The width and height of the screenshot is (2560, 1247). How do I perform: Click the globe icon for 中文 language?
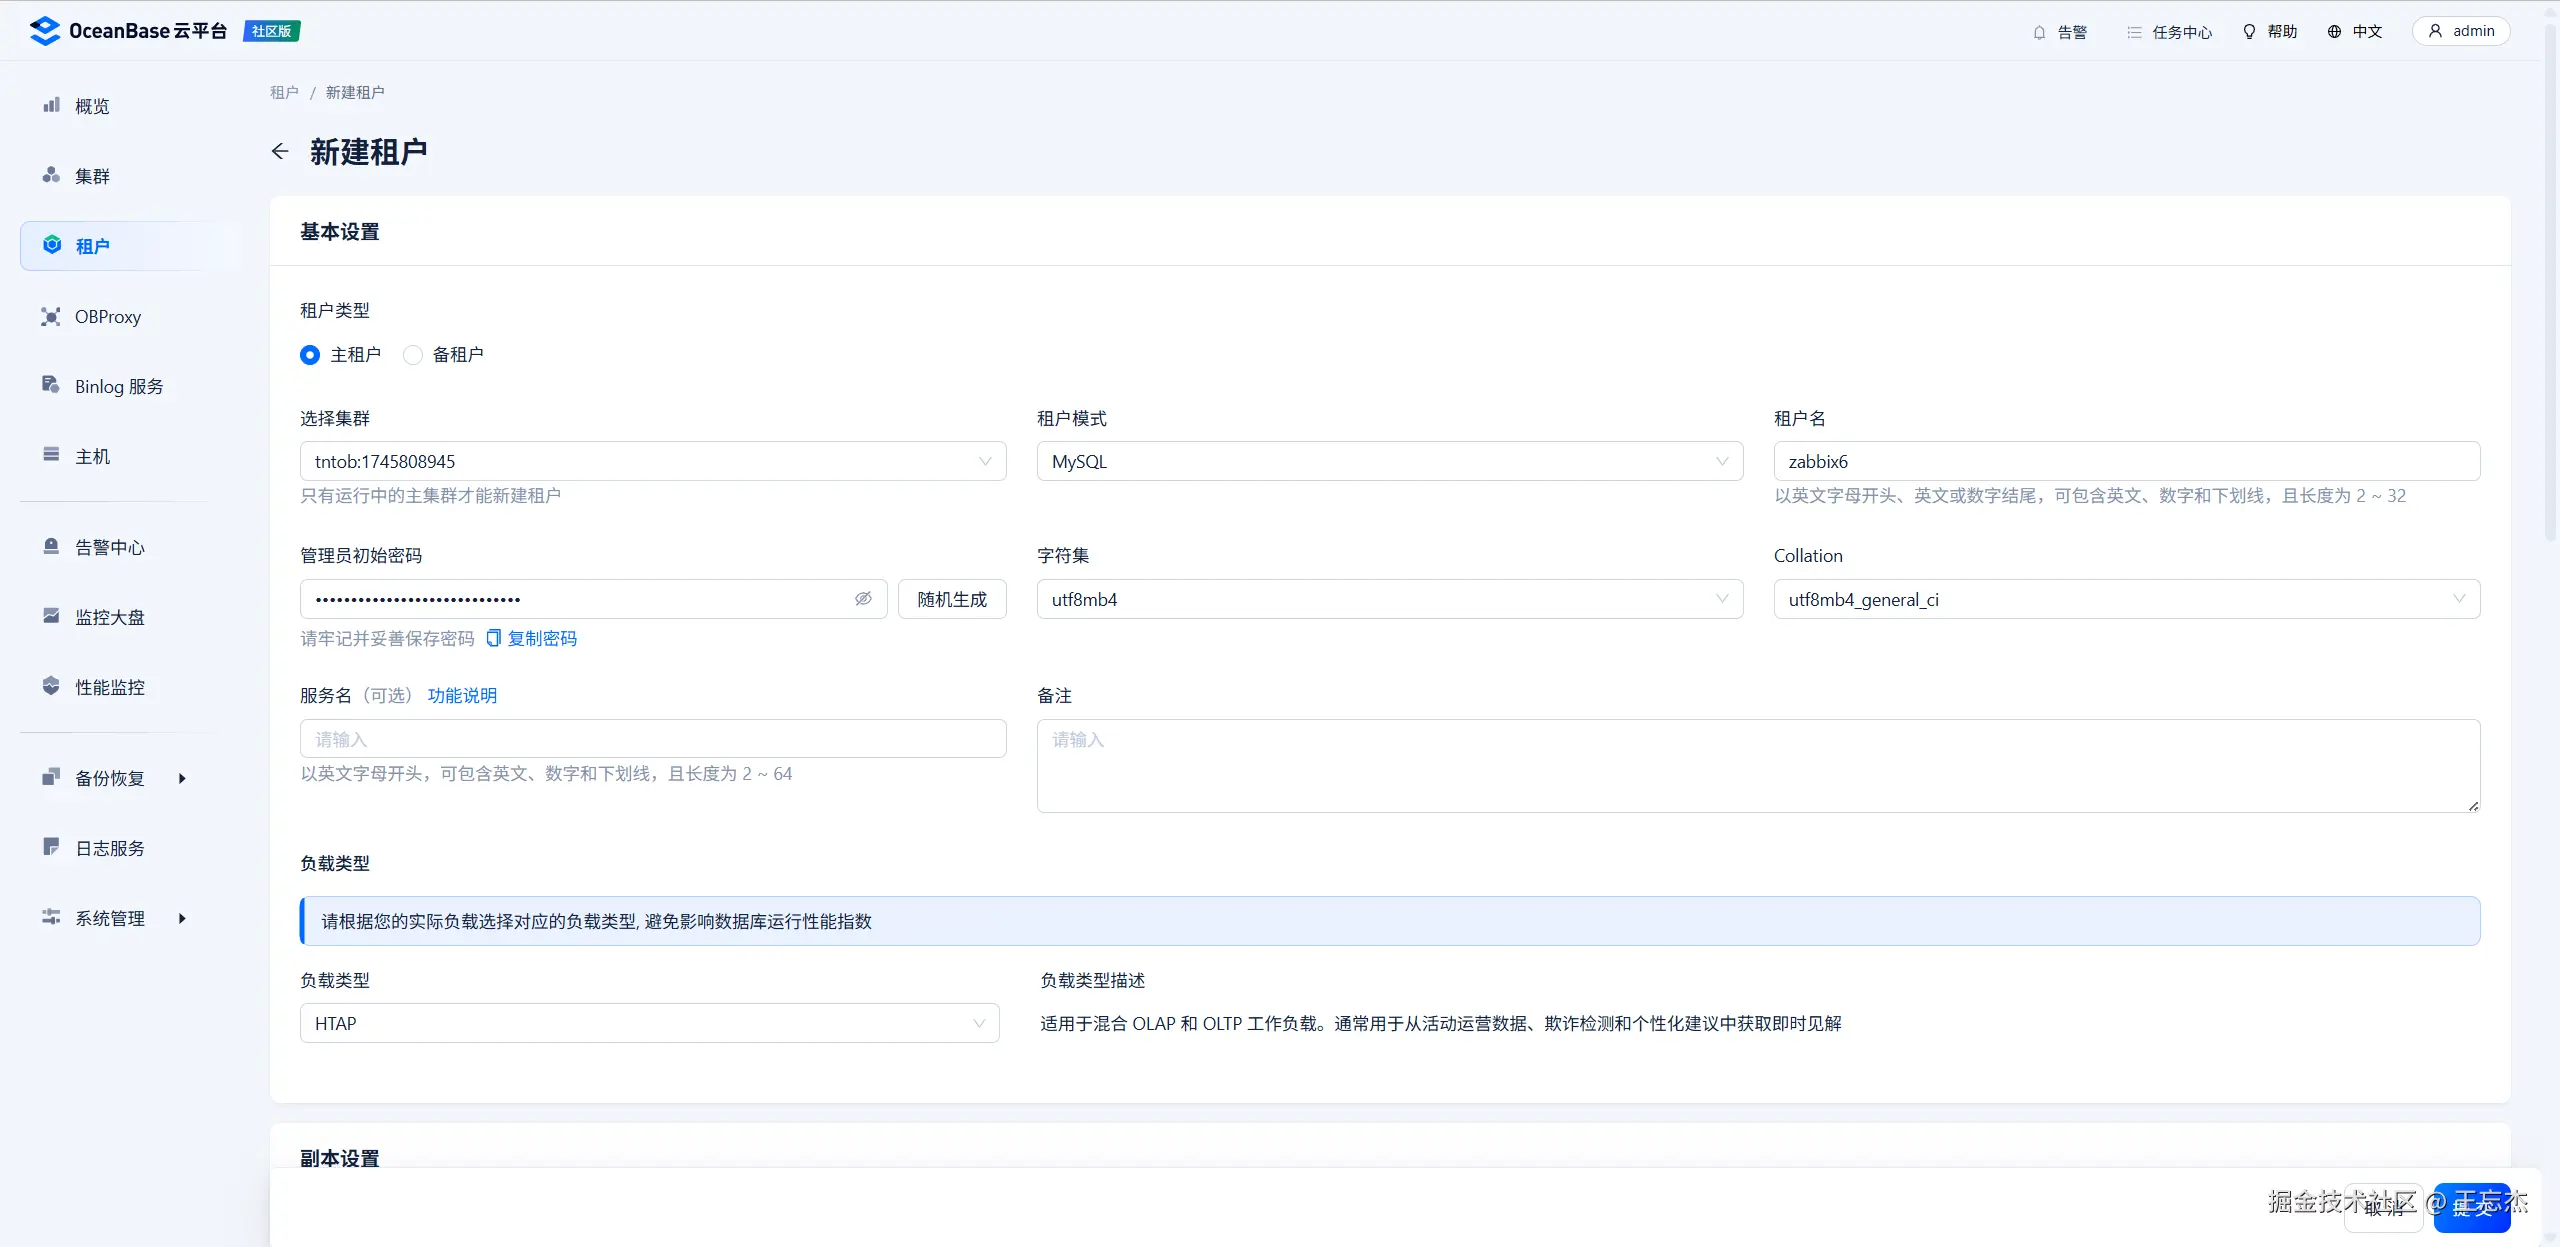tap(2334, 32)
